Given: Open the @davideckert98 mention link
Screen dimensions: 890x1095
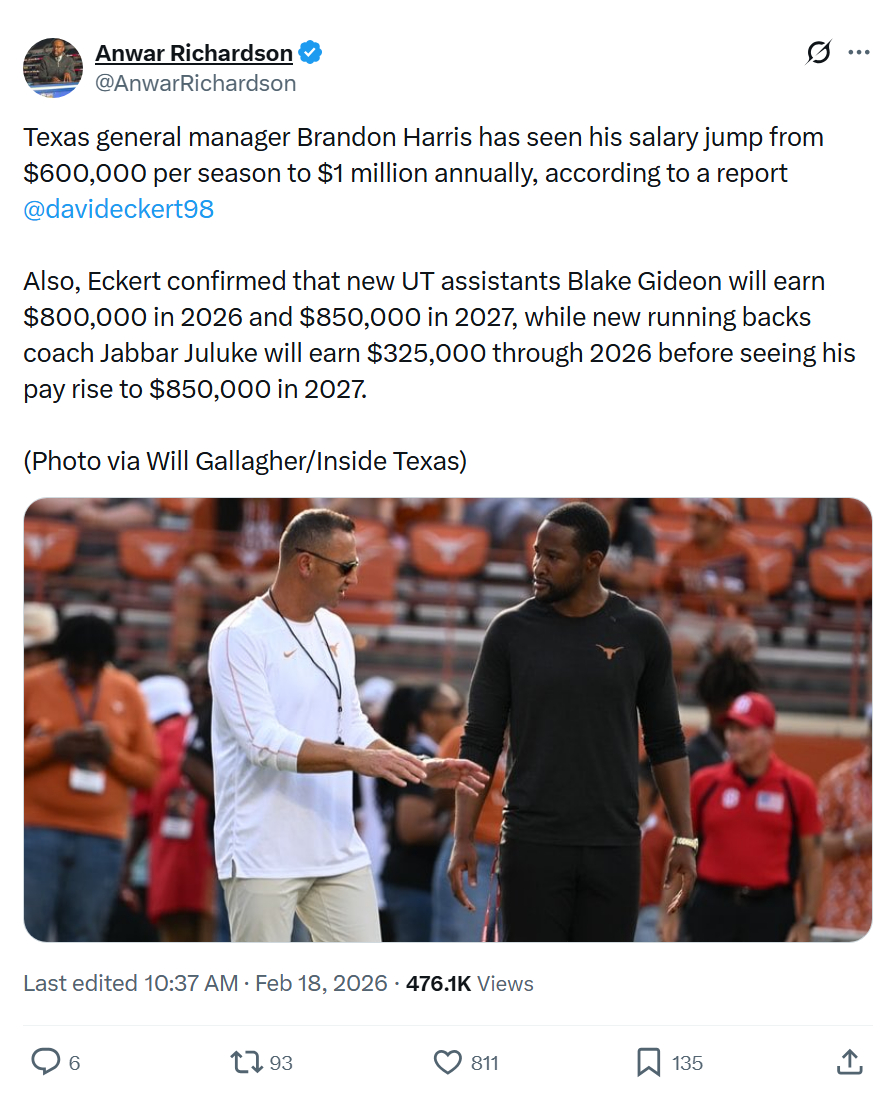Looking at the screenshot, I should (x=118, y=209).
